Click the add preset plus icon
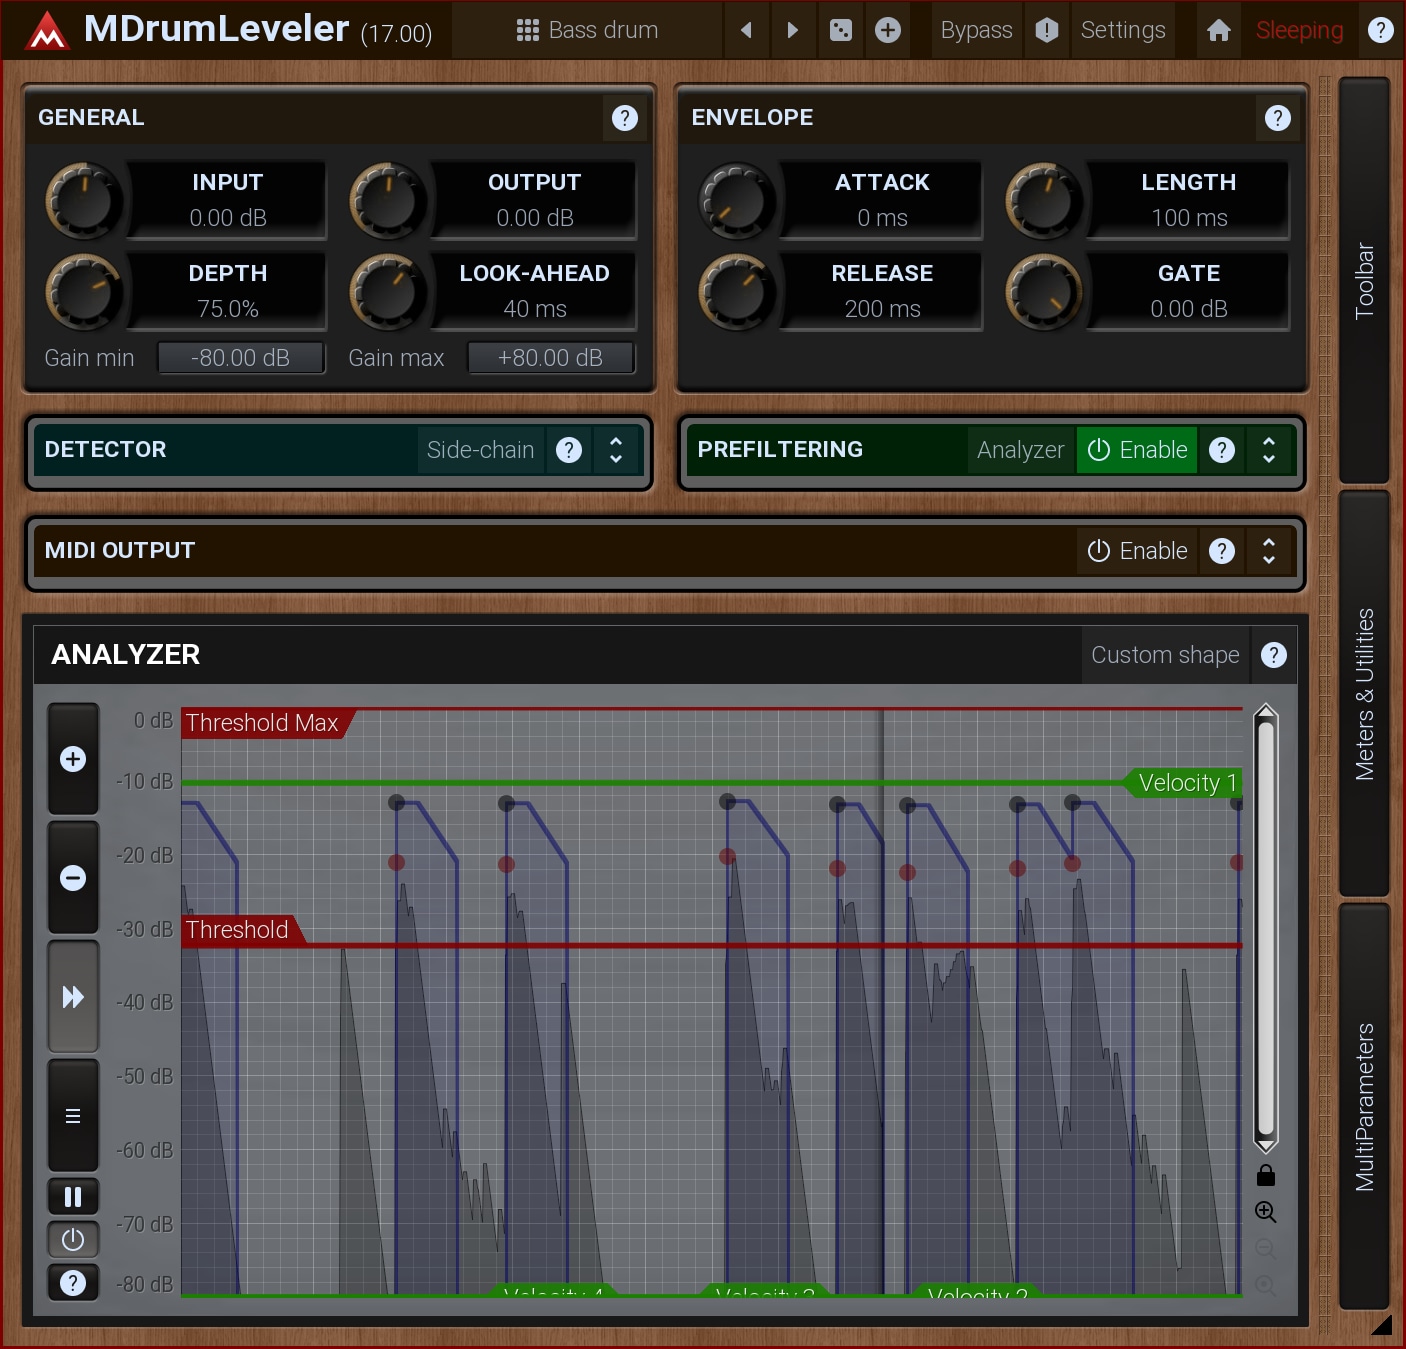The height and width of the screenshot is (1349, 1406). click(888, 30)
